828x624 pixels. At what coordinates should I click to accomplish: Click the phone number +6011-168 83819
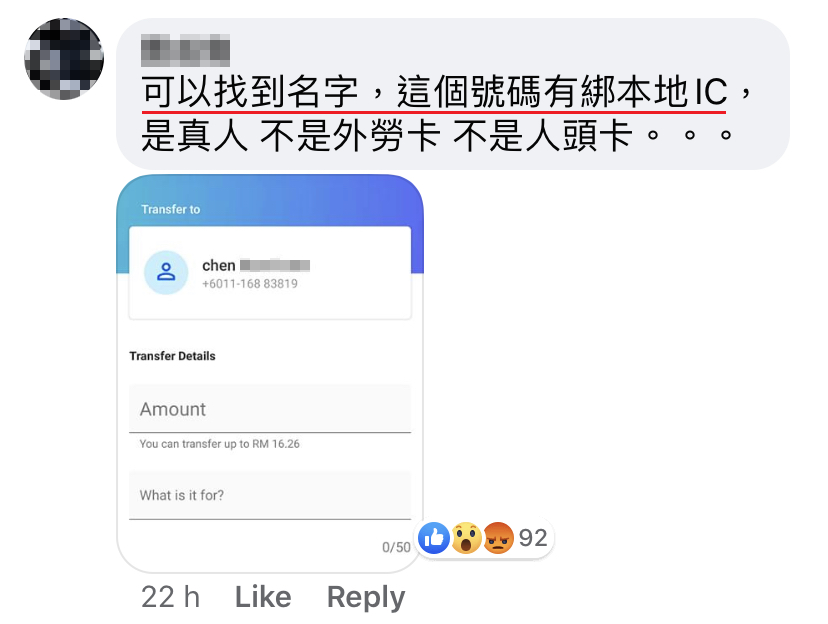250,284
